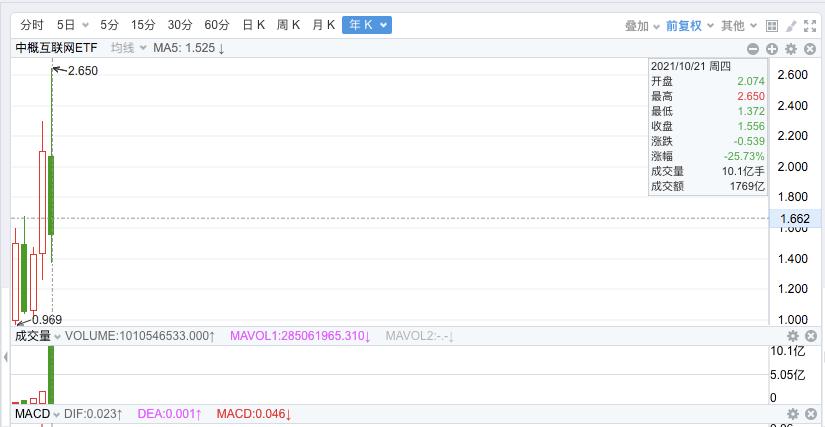Click the tall green 2021 candlestick
The image size is (825, 427).
(x=51, y=195)
